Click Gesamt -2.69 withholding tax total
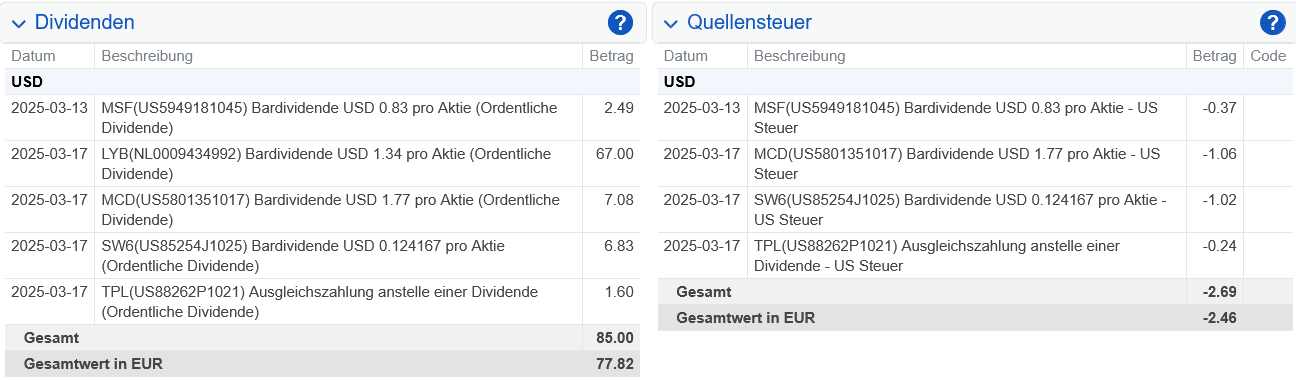This screenshot has width=1296, height=380. coord(975,291)
